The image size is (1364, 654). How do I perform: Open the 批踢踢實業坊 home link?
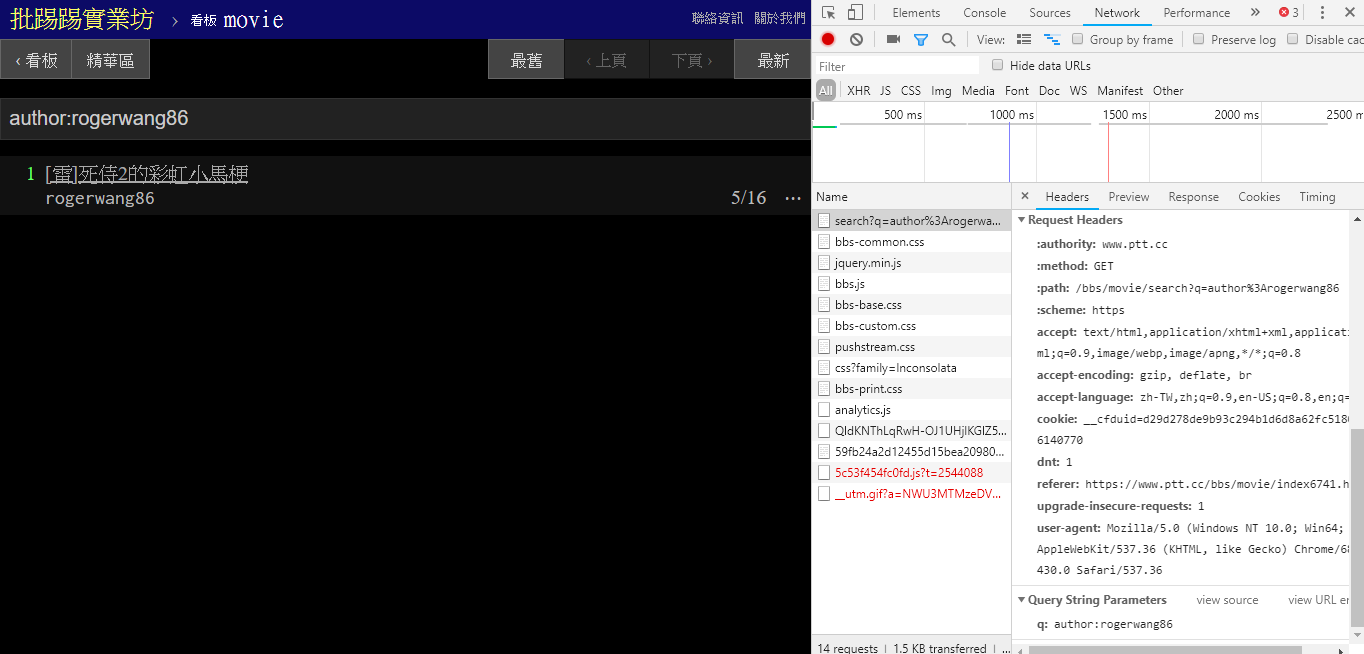[x=82, y=18]
